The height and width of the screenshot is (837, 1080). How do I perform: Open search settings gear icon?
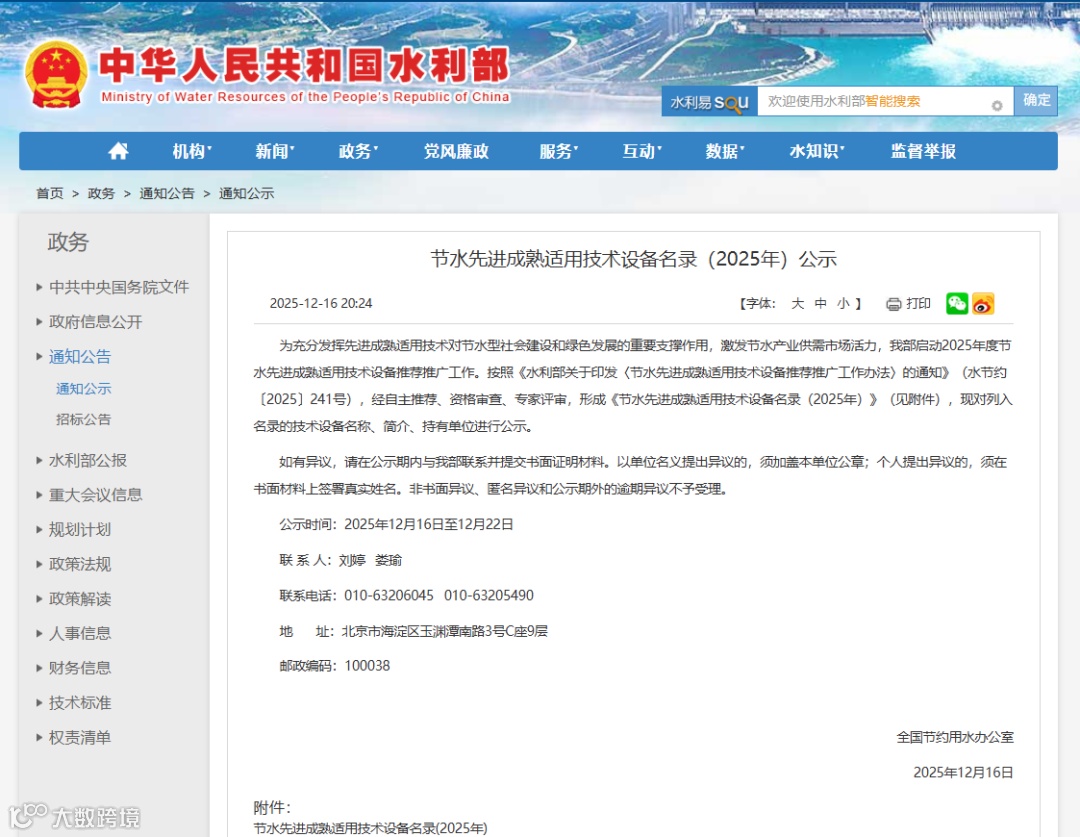pyautogui.click(x=997, y=105)
